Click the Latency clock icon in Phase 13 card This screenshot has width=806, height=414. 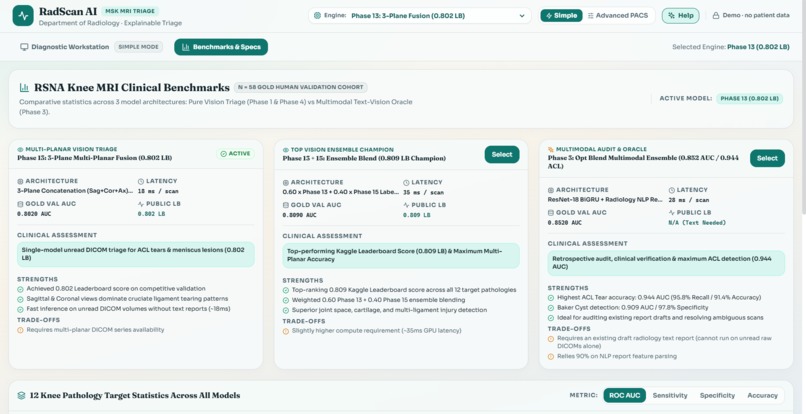[141, 181]
